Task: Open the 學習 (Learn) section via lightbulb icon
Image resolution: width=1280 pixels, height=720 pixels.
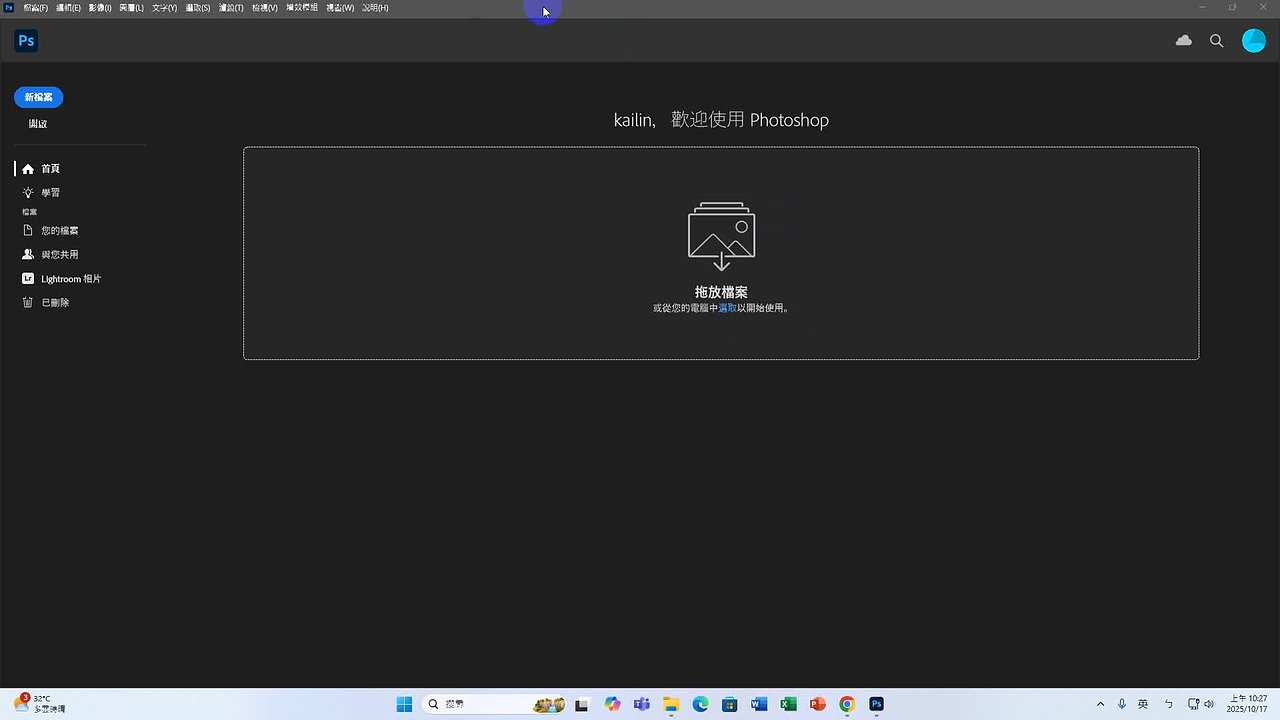Action: pyautogui.click(x=50, y=192)
